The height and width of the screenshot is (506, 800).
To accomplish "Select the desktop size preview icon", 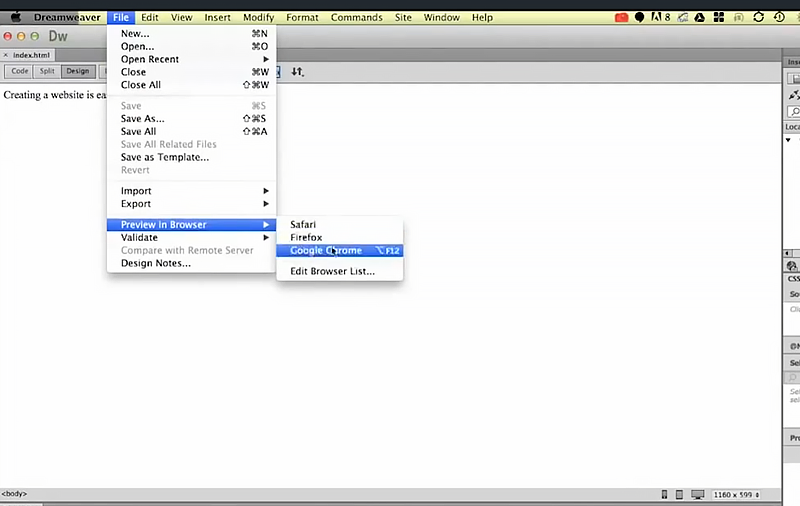I will 697,494.
